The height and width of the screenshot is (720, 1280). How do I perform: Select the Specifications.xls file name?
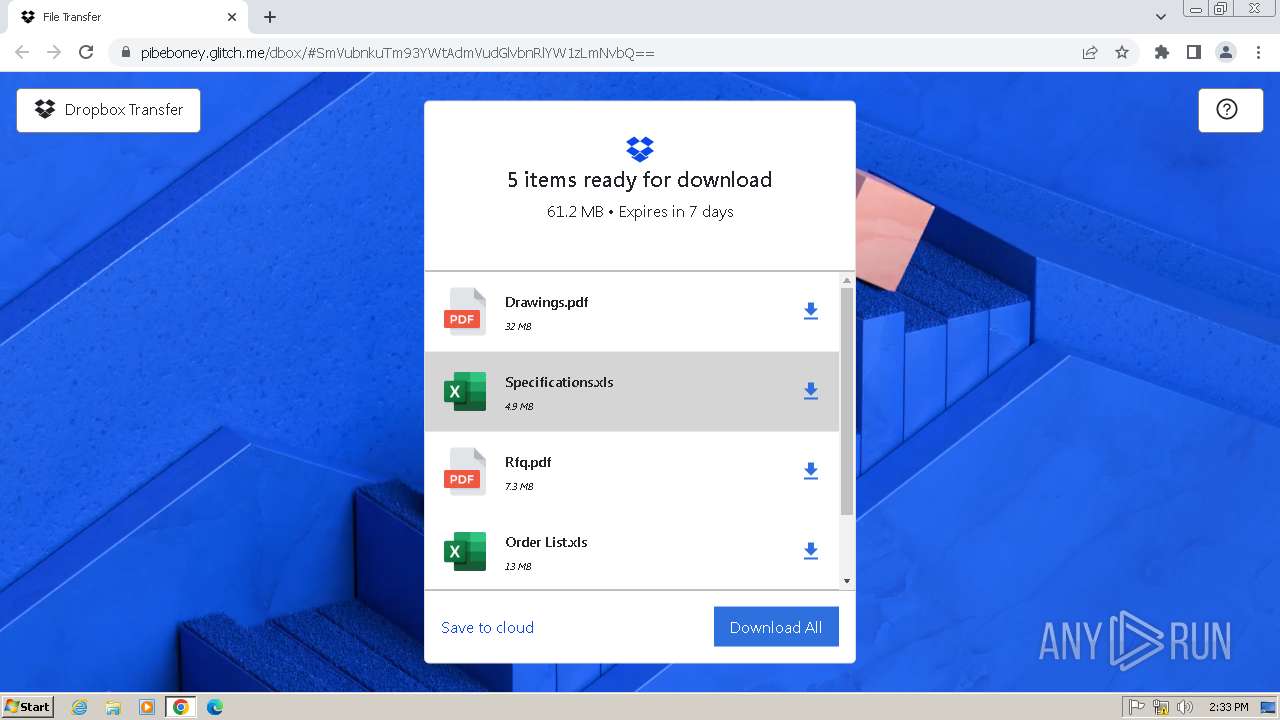tap(559, 382)
